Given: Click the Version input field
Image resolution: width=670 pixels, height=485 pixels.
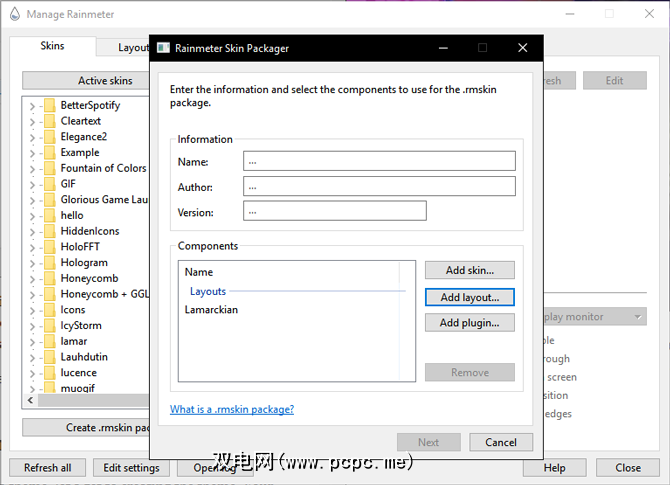Looking at the screenshot, I should coord(335,211).
